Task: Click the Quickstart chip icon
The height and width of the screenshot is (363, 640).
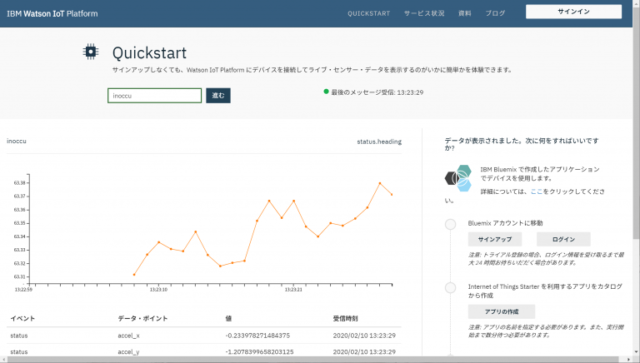Action: point(90,52)
